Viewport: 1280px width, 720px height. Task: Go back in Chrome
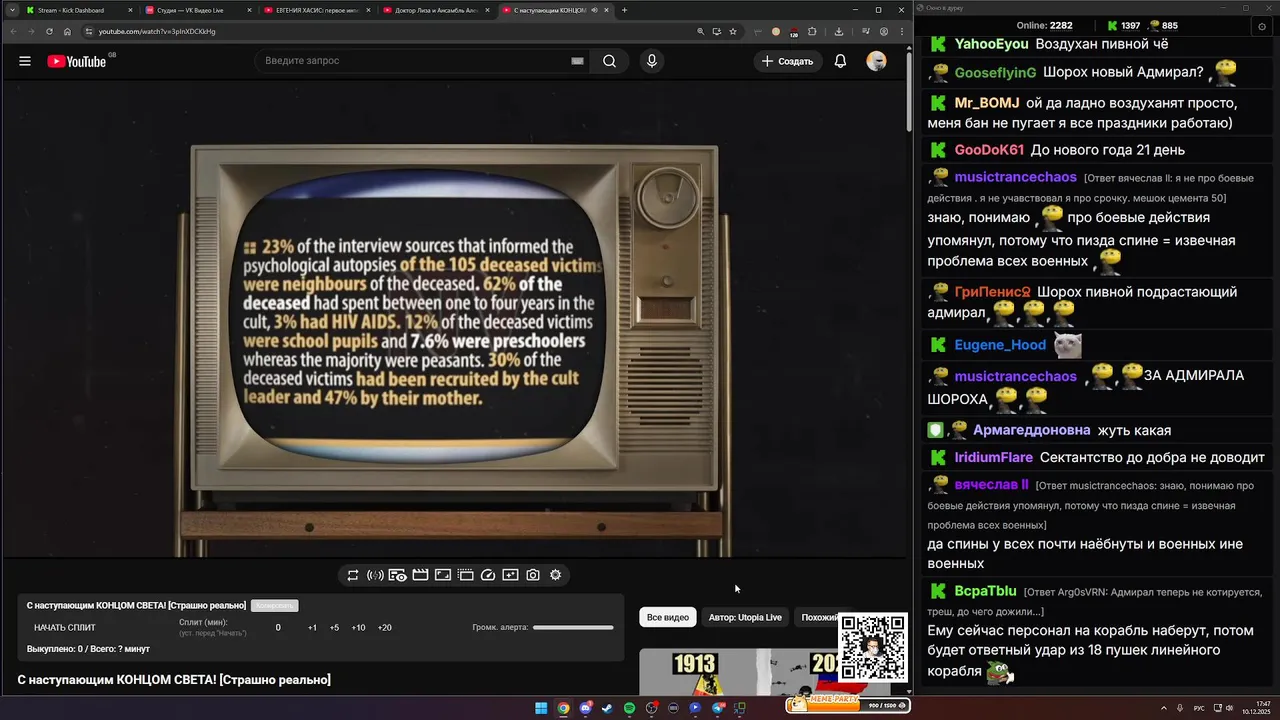[13, 31]
